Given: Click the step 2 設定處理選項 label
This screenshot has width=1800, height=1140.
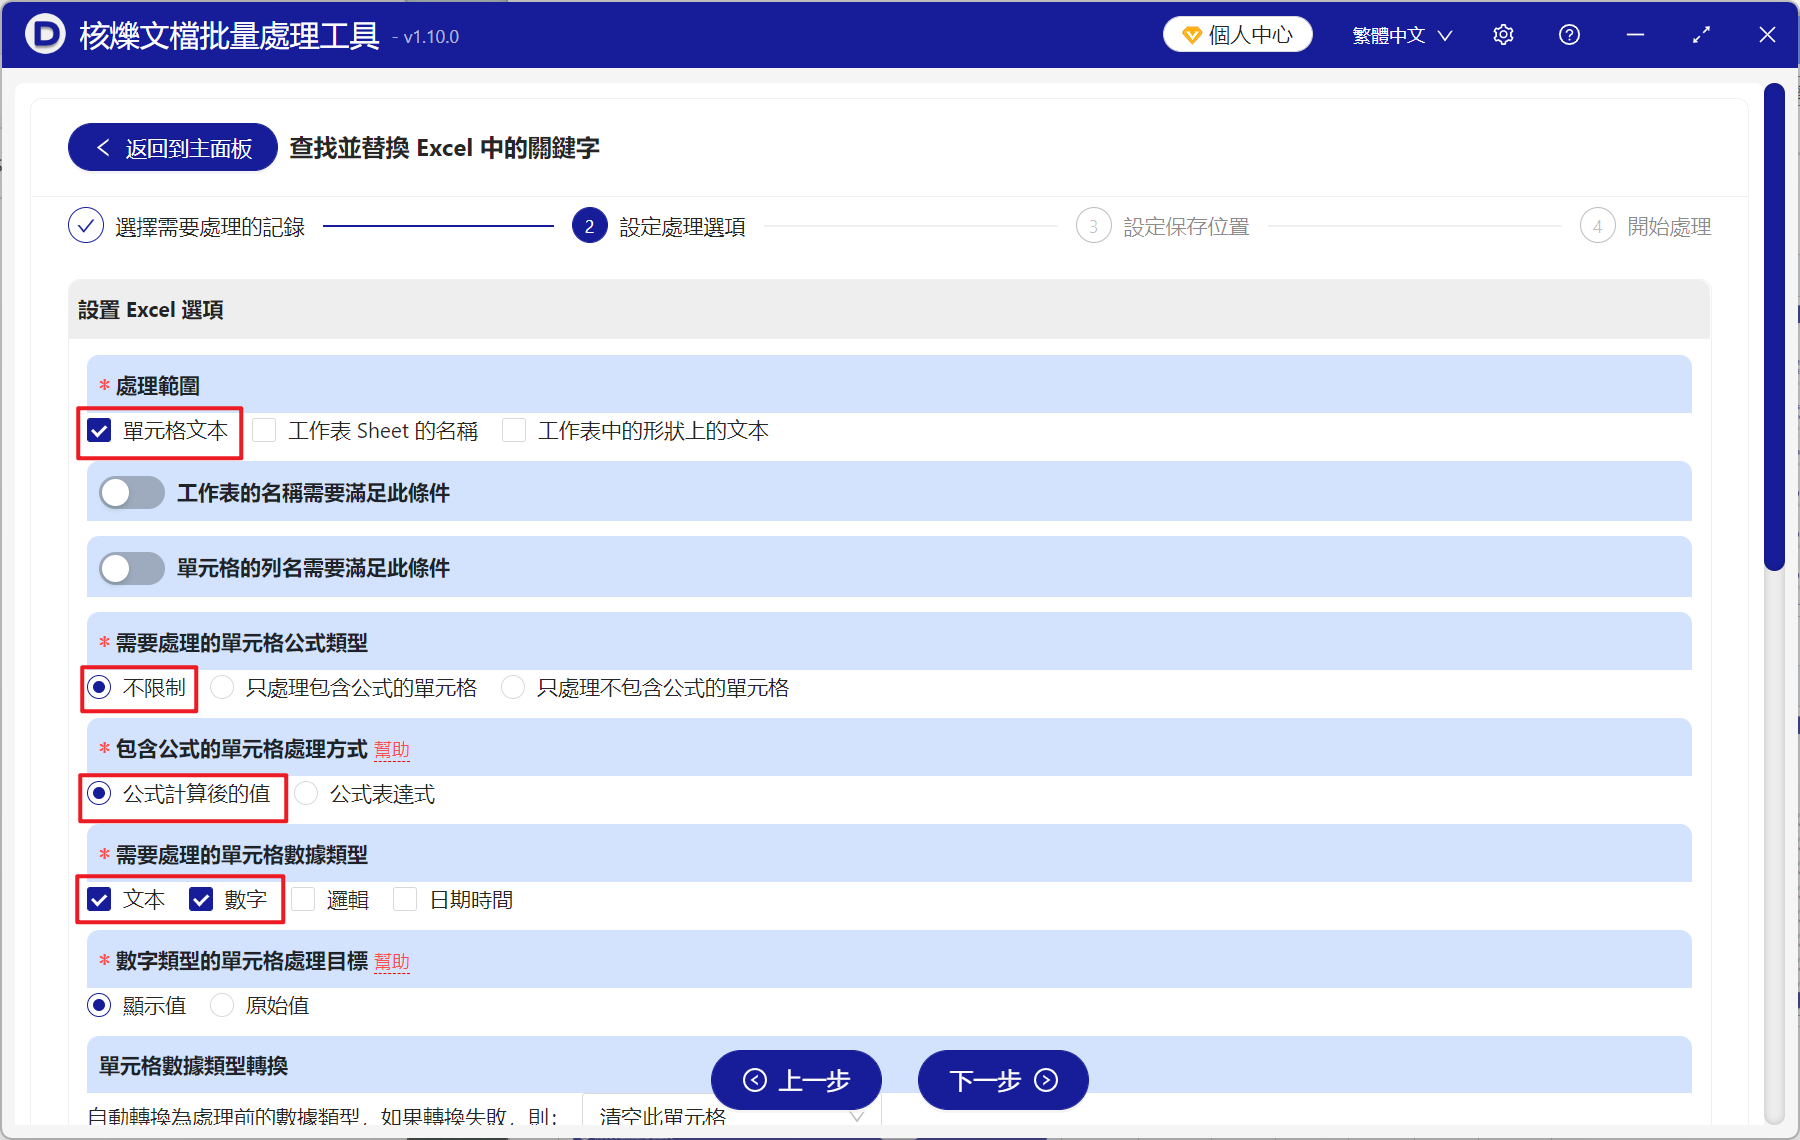Looking at the screenshot, I should tap(684, 226).
